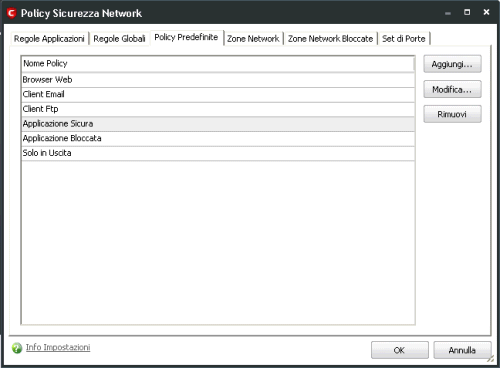Open the Zone Network tab

tap(253, 39)
